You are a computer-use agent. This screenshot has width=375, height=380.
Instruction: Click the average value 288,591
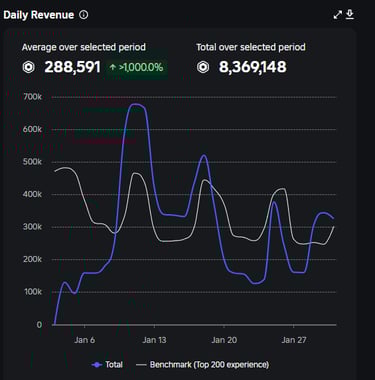72,67
